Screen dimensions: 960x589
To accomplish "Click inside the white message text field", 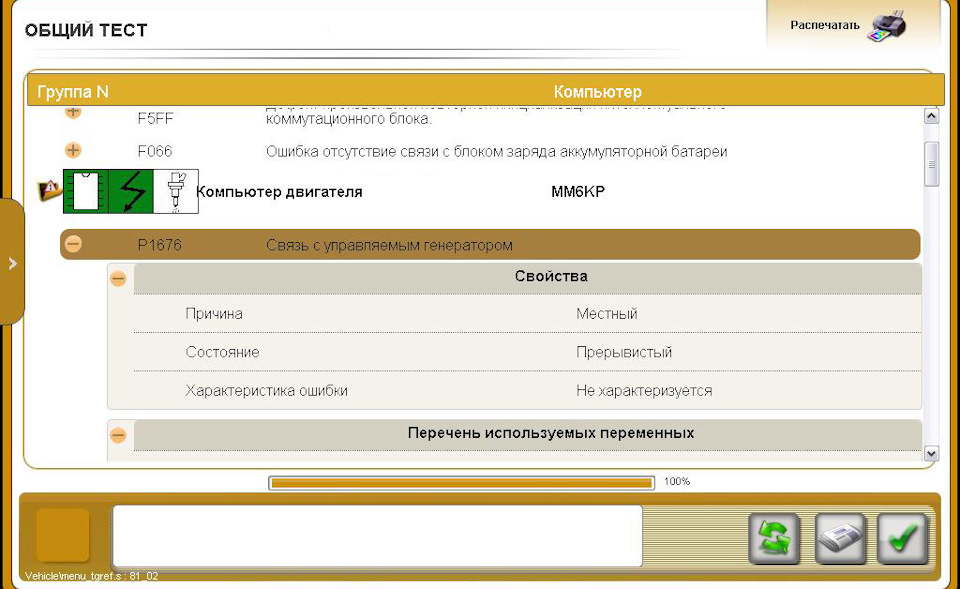I will (377, 536).
